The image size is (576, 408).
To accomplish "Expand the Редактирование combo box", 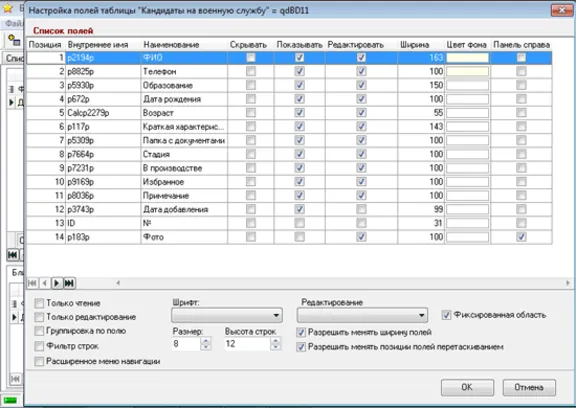I will (x=362, y=315).
